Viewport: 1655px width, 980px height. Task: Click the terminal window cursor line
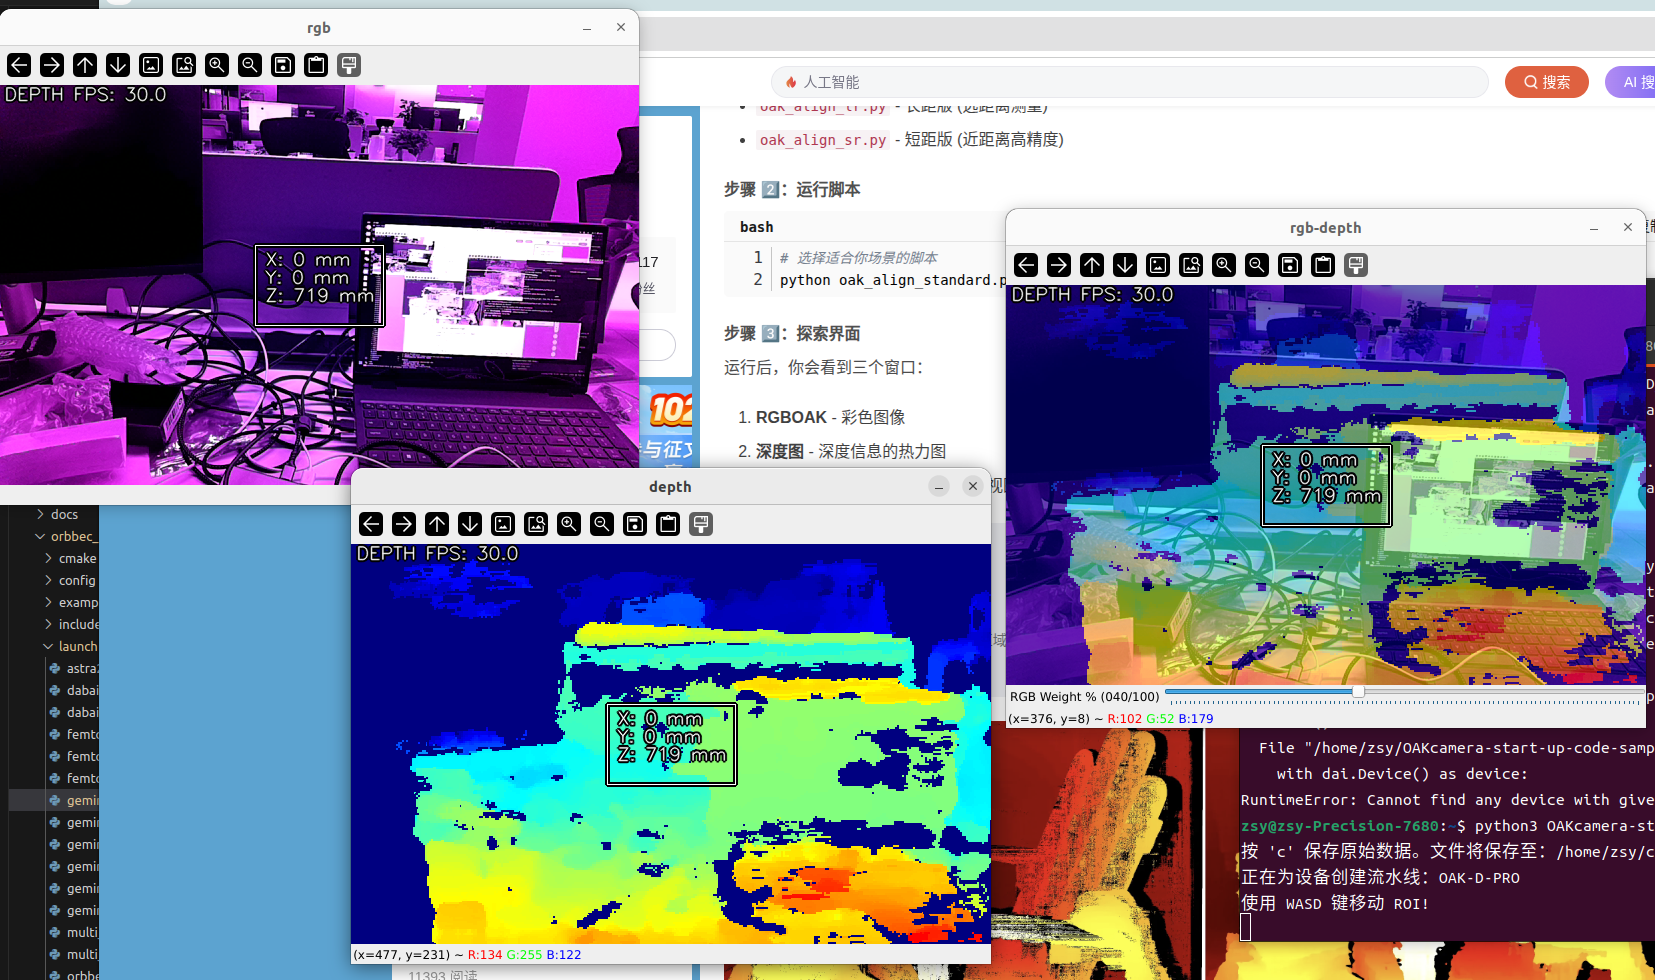point(1246,928)
